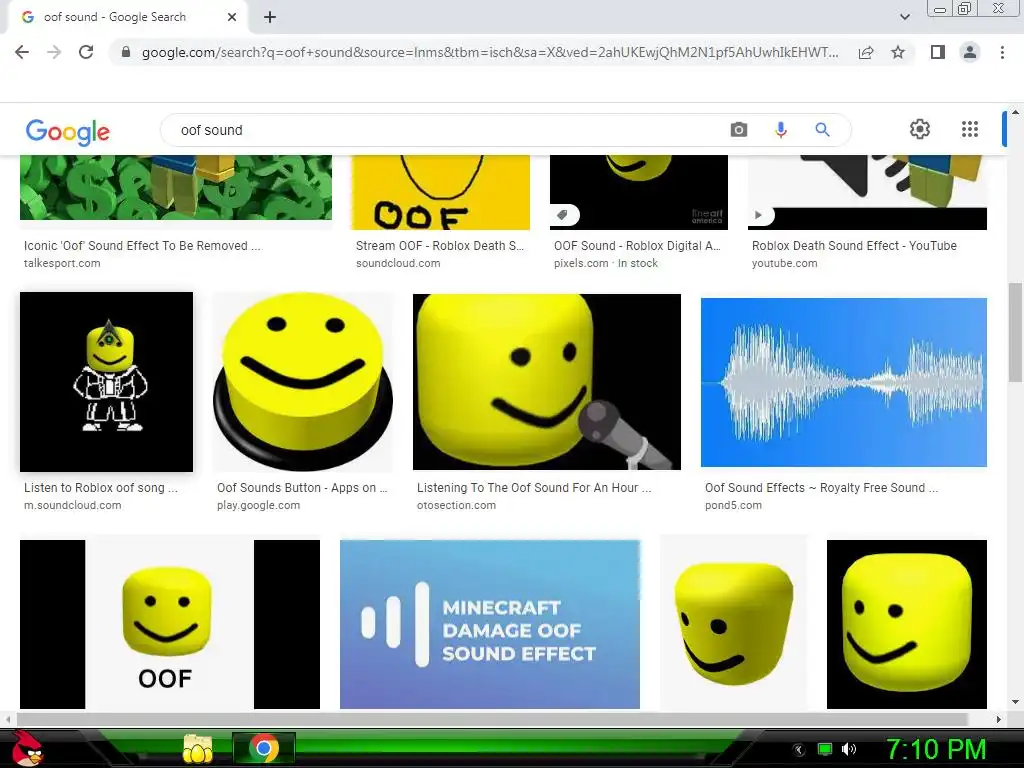Open the Roblox money pile thumbnail

coord(176,187)
